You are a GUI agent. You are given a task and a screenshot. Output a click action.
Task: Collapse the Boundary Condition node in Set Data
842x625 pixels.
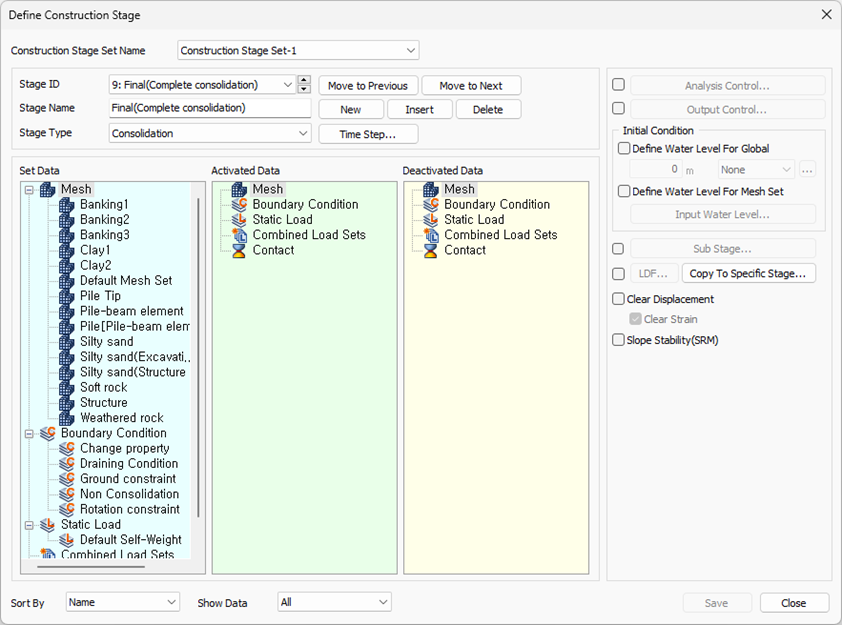click(x=29, y=433)
